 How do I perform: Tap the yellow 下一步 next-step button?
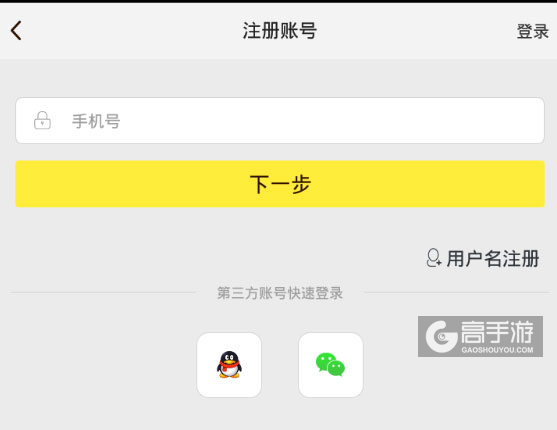click(x=280, y=184)
